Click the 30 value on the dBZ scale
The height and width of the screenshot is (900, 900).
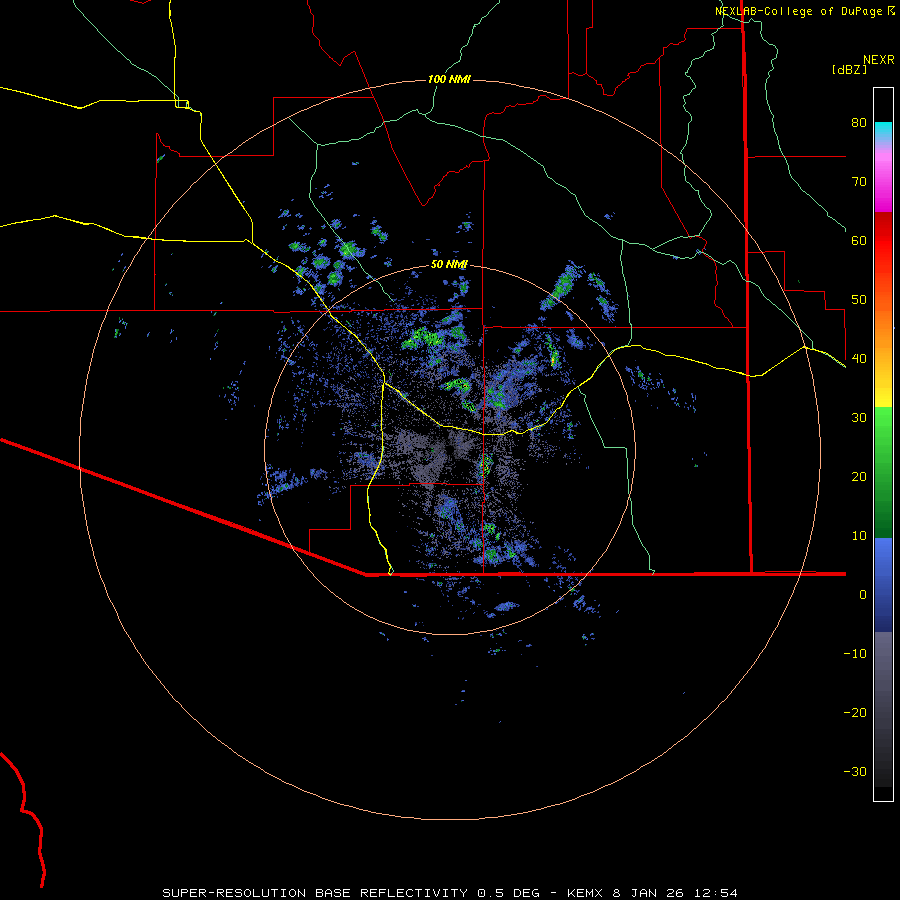tap(859, 418)
